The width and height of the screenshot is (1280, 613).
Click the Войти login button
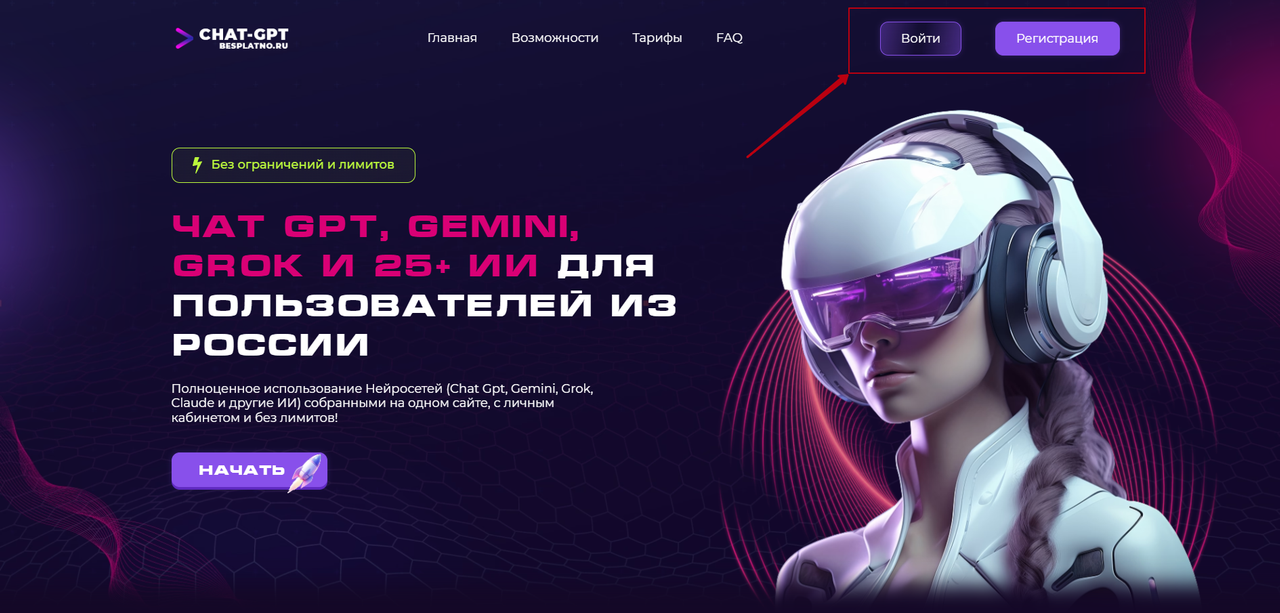[x=920, y=38]
